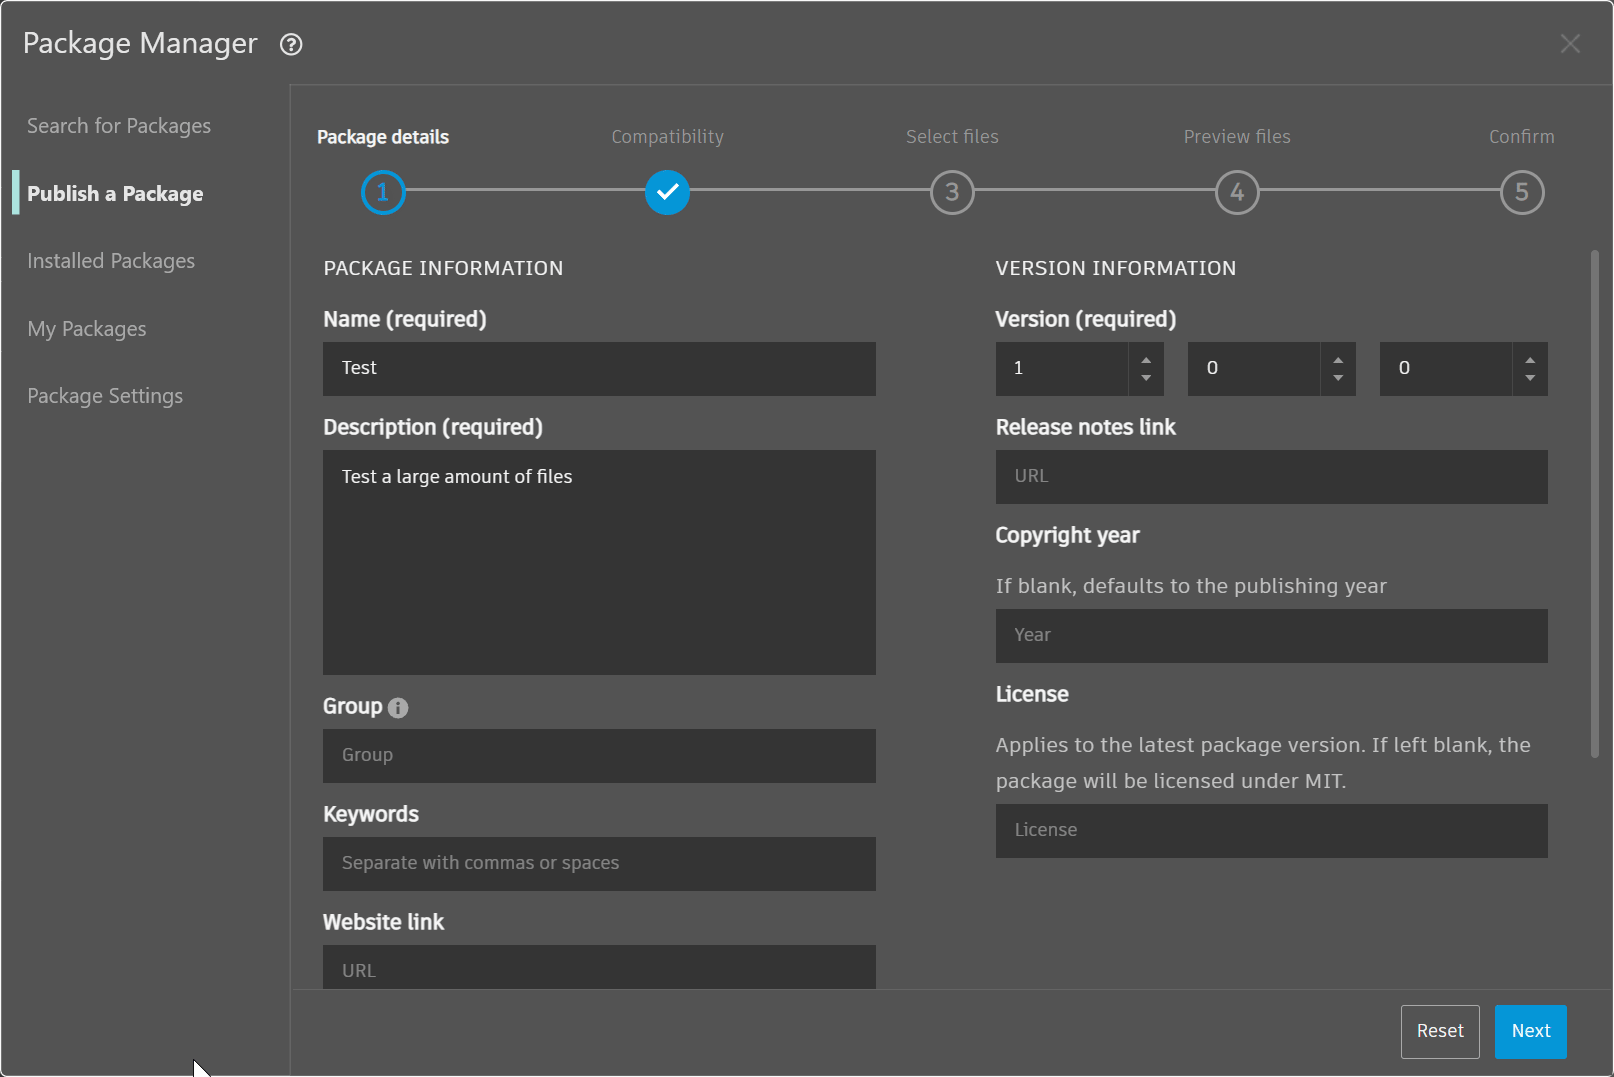Click the Reset button
Viewport: 1614px width, 1077px height.
1439,1031
